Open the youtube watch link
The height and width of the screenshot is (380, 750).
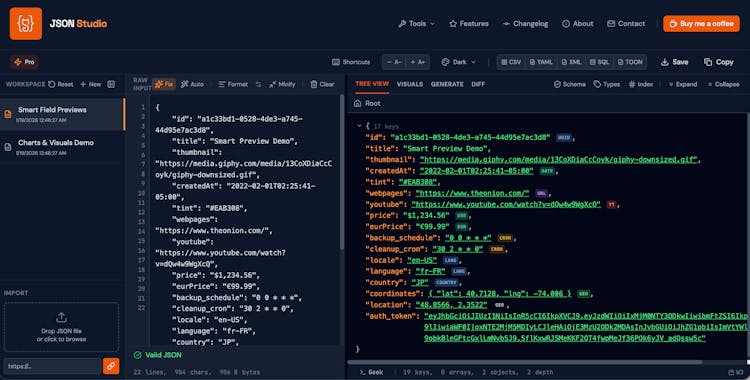pyautogui.click(x=506, y=204)
